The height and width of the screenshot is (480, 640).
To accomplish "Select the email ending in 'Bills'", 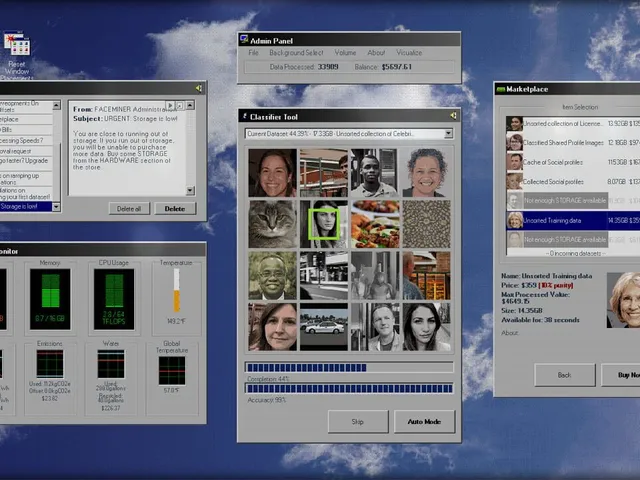I will click(x=26, y=130).
